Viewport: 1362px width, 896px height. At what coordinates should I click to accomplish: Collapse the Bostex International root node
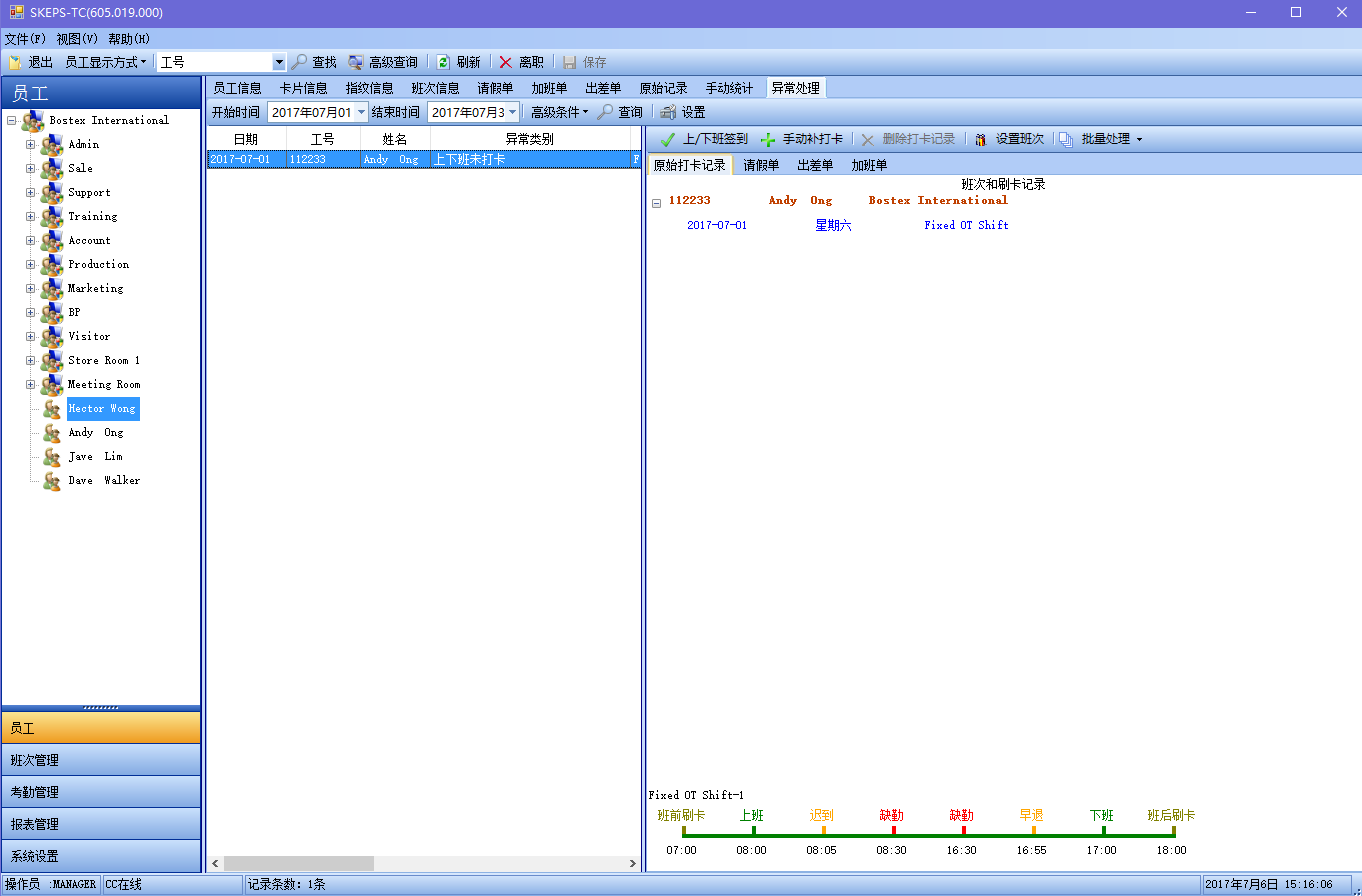click(11, 120)
